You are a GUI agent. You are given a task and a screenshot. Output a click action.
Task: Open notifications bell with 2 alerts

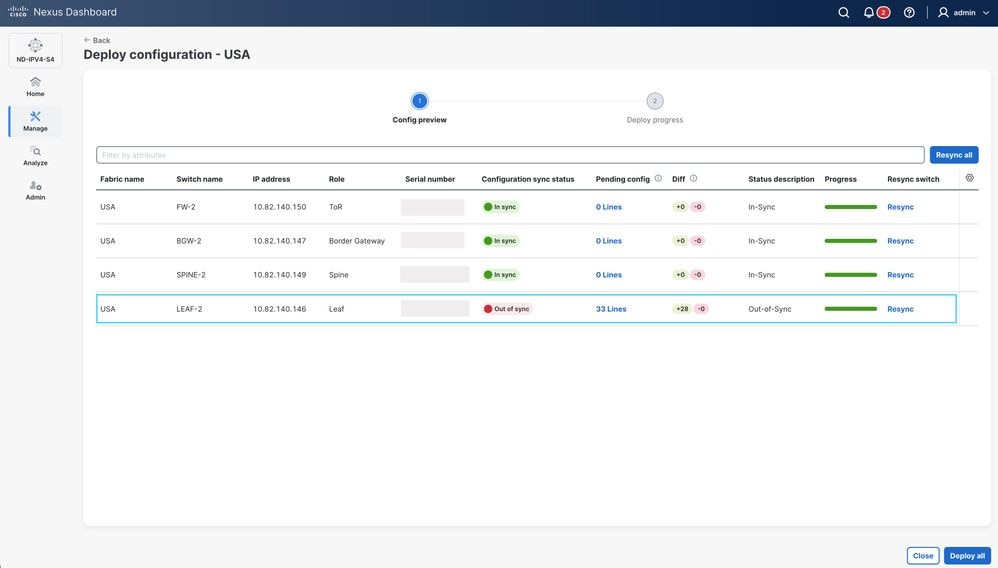[x=876, y=12]
